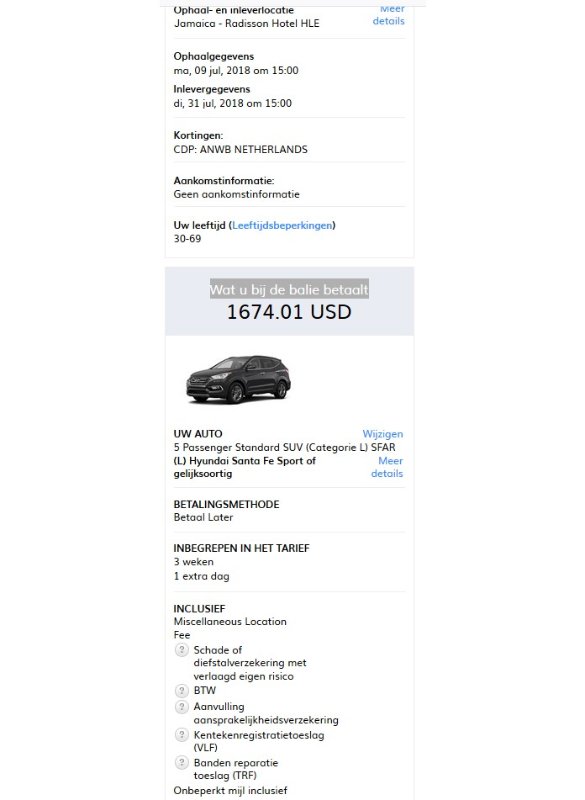
Task: Show info for Aanvulling aansprakelijkheidsverzekering
Action: tap(182, 707)
